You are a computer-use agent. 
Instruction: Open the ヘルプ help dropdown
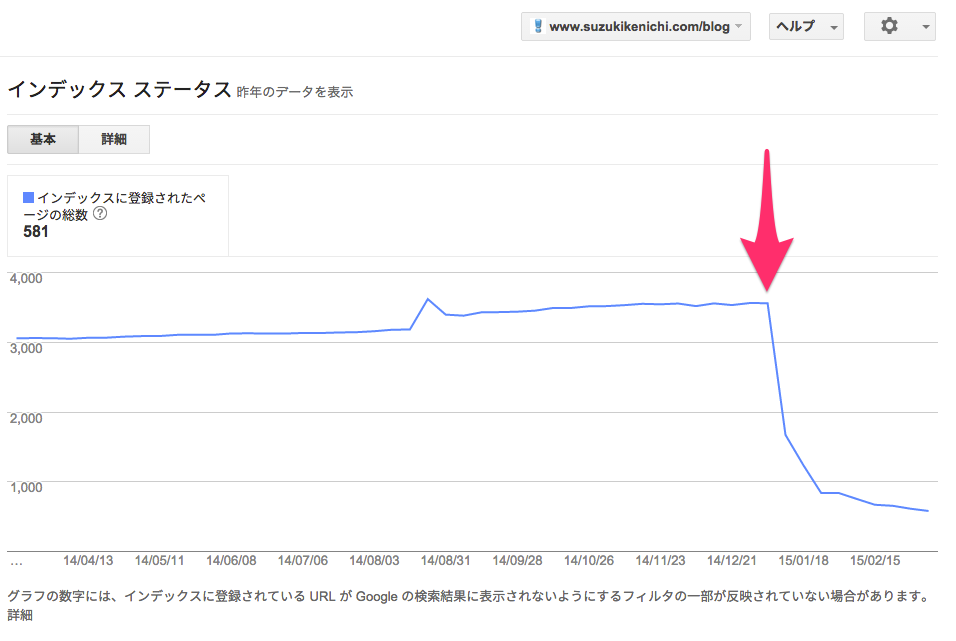pyautogui.click(x=806, y=27)
